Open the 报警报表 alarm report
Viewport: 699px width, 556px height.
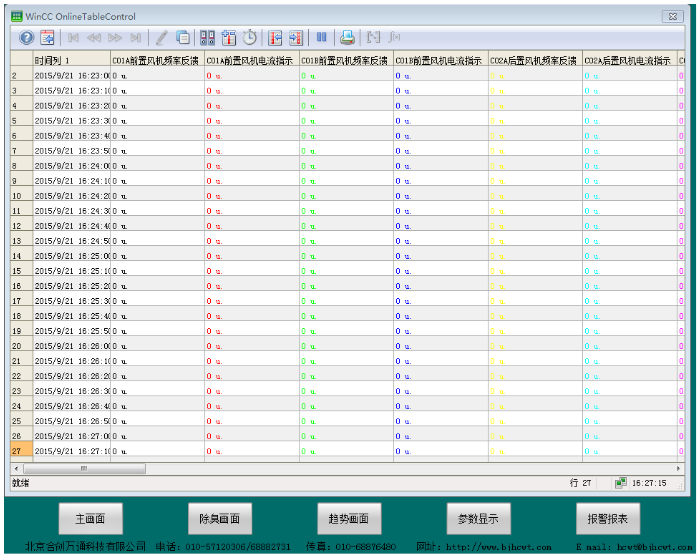pyautogui.click(x=608, y=519)
